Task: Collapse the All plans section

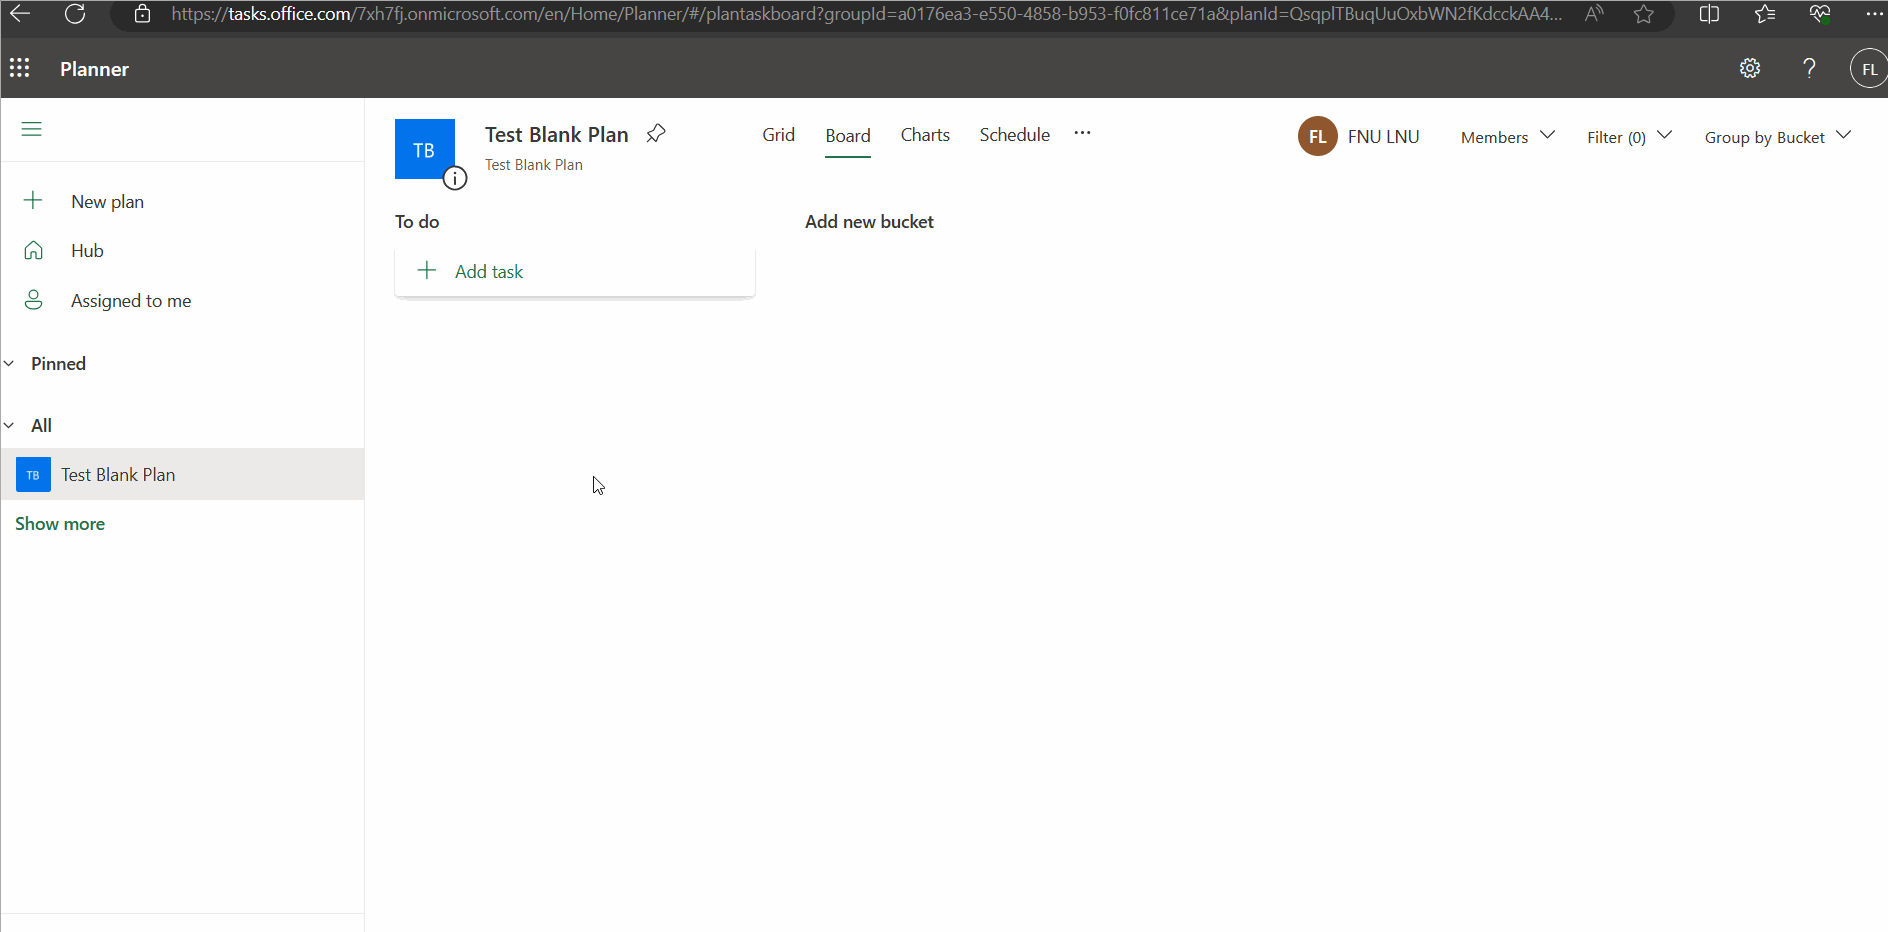Action: point(9,425)
